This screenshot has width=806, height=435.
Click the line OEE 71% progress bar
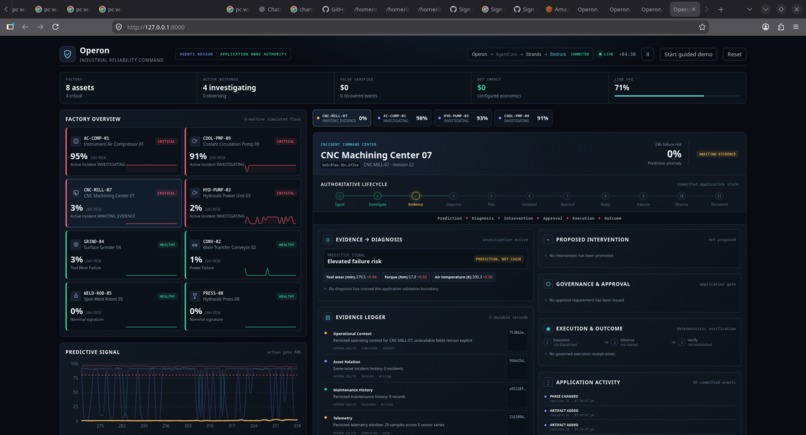click(x=677, y=96)
